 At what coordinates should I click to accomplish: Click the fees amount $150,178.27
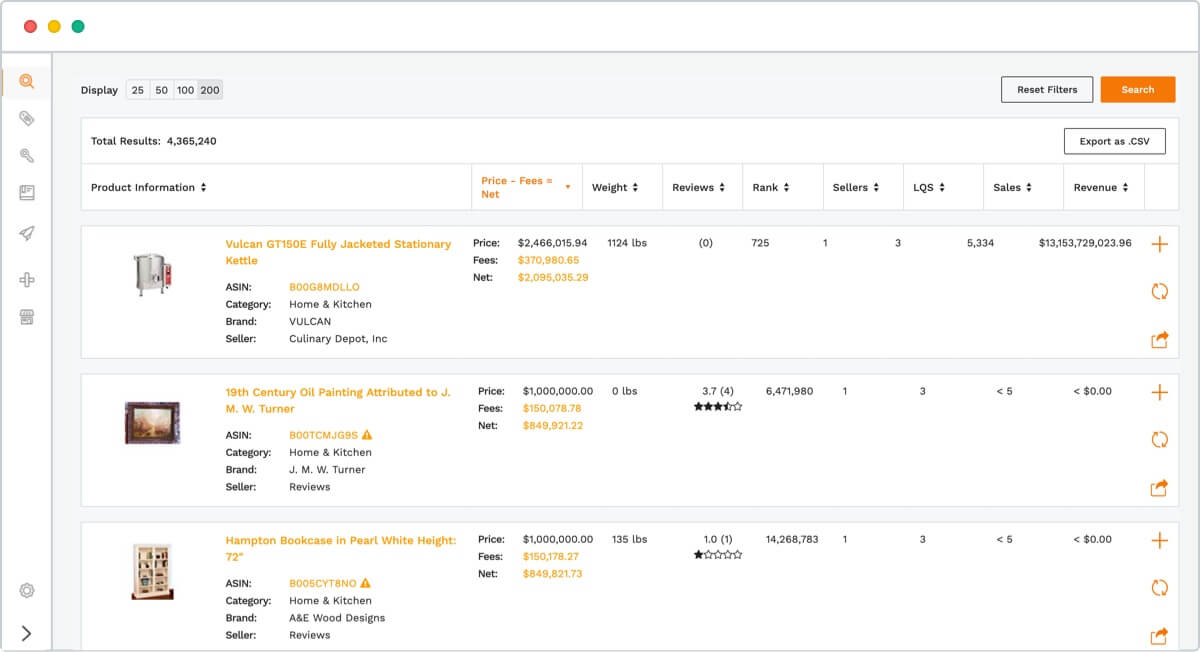551,556
